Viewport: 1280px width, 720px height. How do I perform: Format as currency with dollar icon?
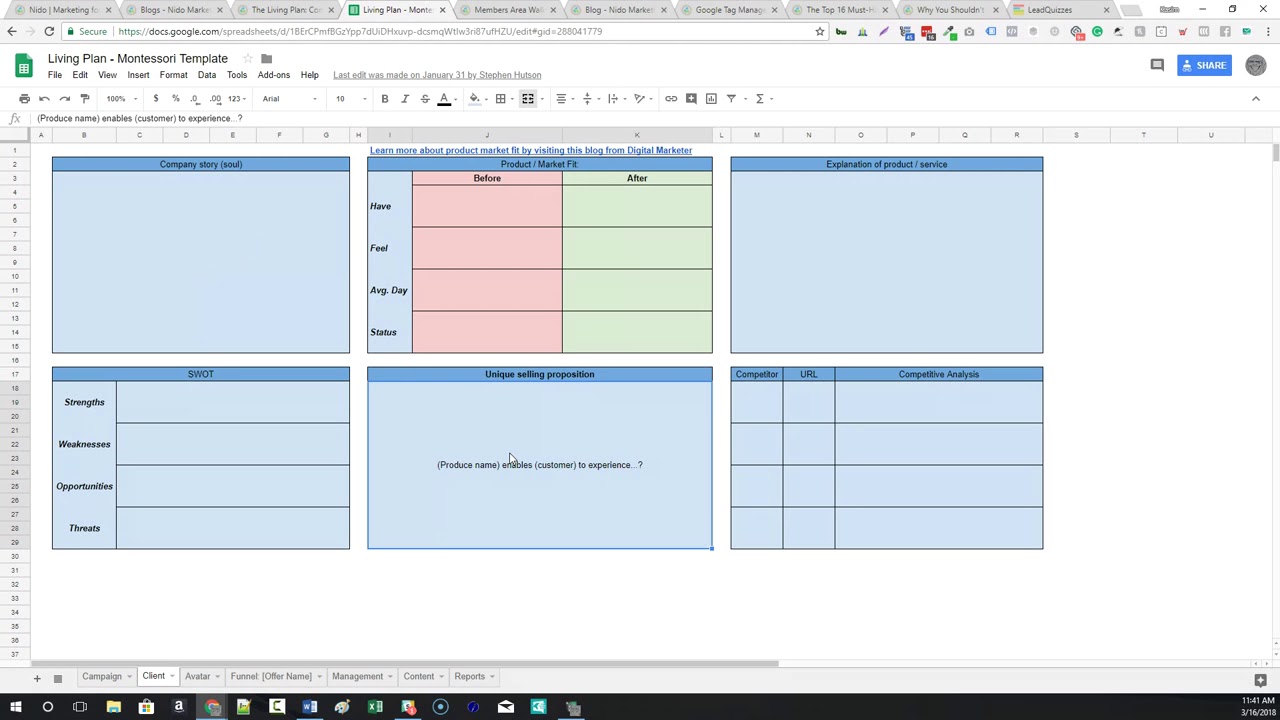(155, 98)
